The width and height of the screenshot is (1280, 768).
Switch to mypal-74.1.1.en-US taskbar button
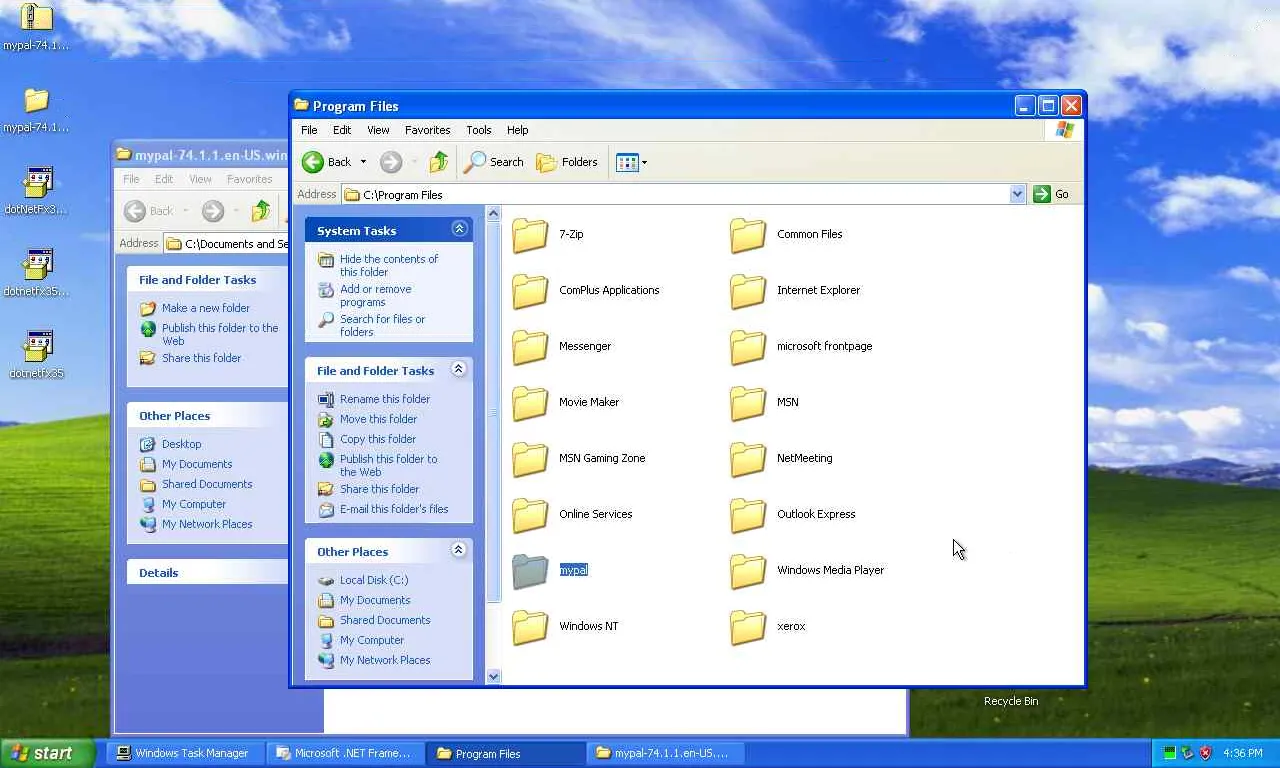pyautogui.click(x=666, y=753)
